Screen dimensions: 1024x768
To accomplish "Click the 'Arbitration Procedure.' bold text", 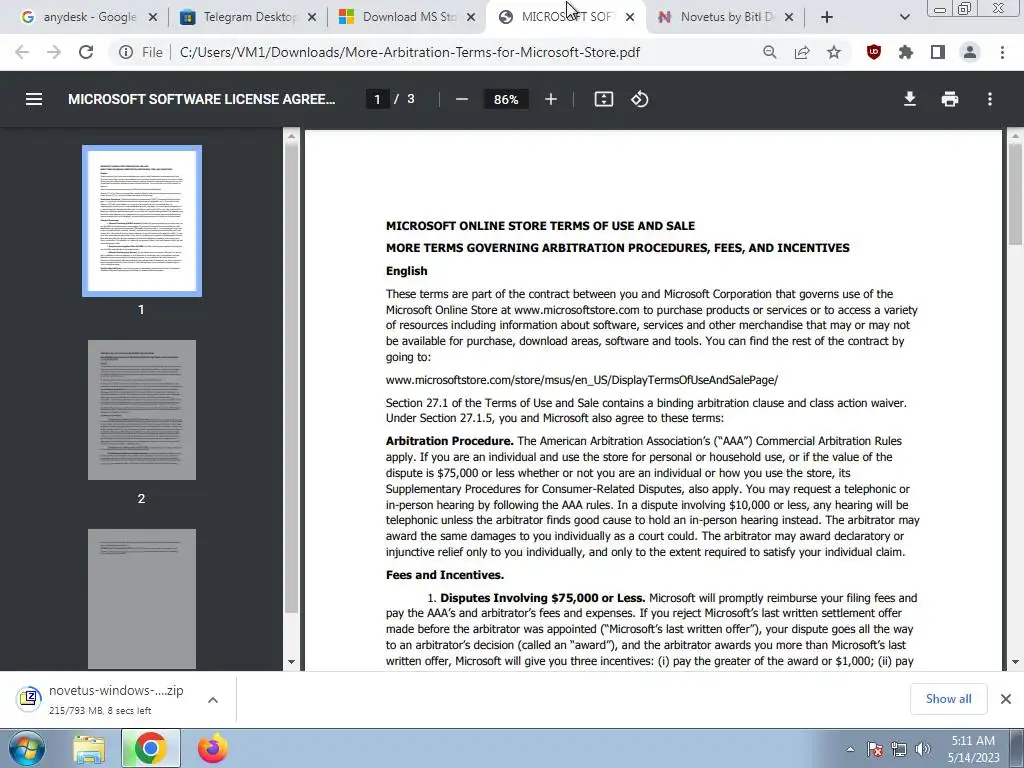I will pos(449,441).
